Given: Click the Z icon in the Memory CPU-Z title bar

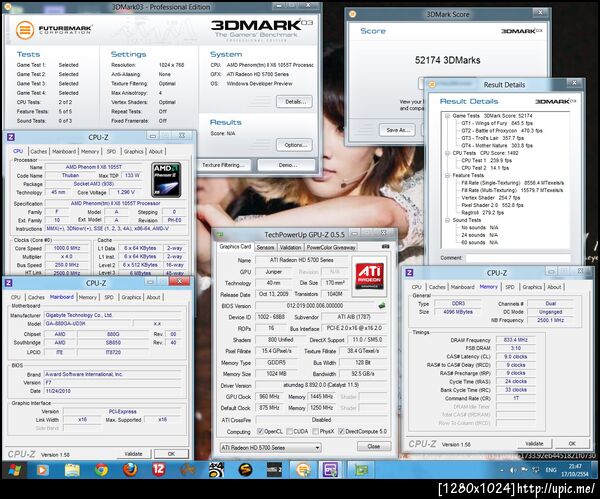Looking at the screenshot, I should 409,272.
